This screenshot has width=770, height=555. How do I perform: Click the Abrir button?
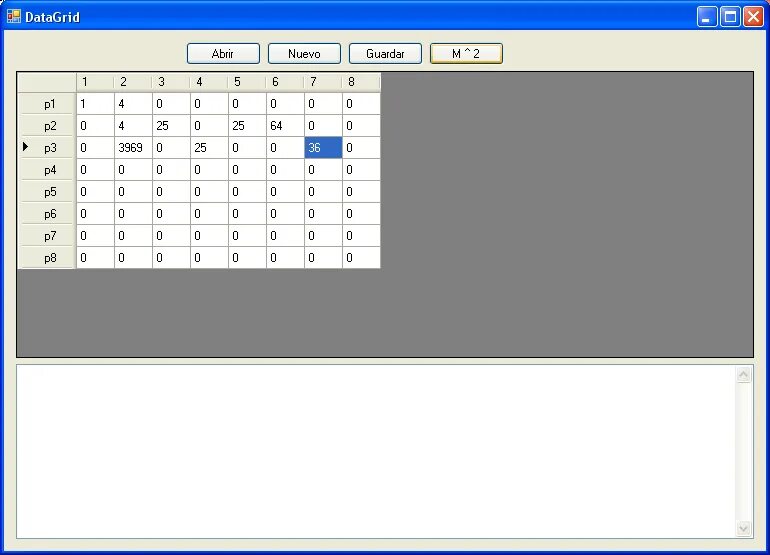tap(223, 54)
